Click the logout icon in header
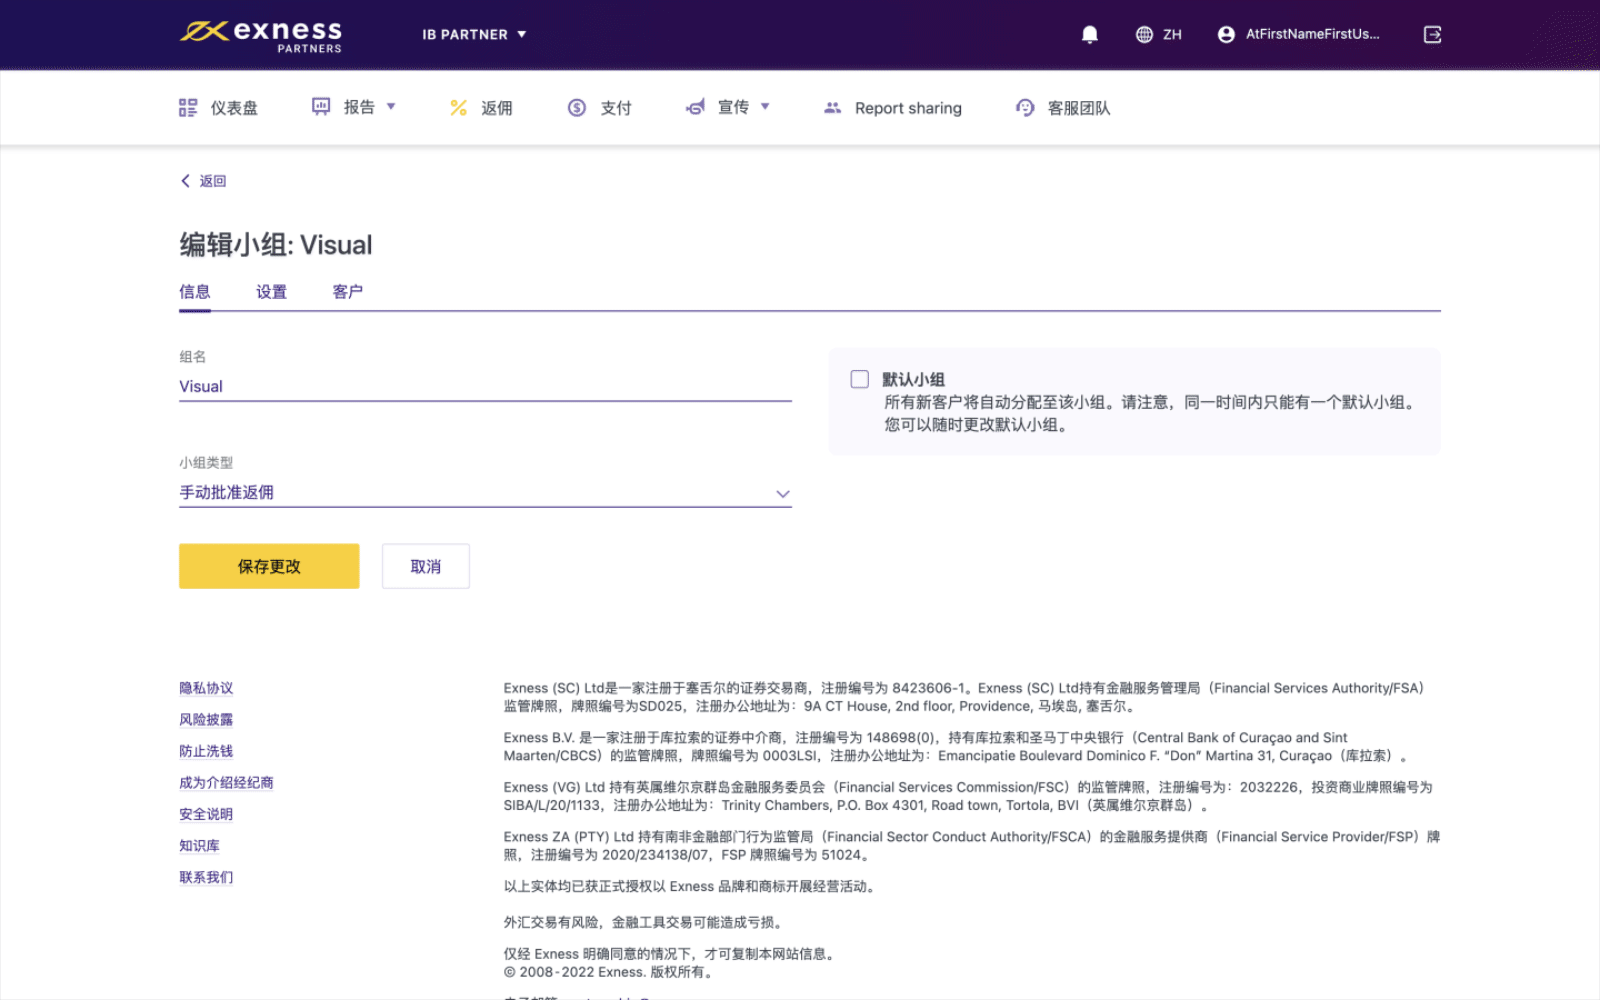The image size is (1600, 1000). pyautogui.click(x=1432, y=35)
